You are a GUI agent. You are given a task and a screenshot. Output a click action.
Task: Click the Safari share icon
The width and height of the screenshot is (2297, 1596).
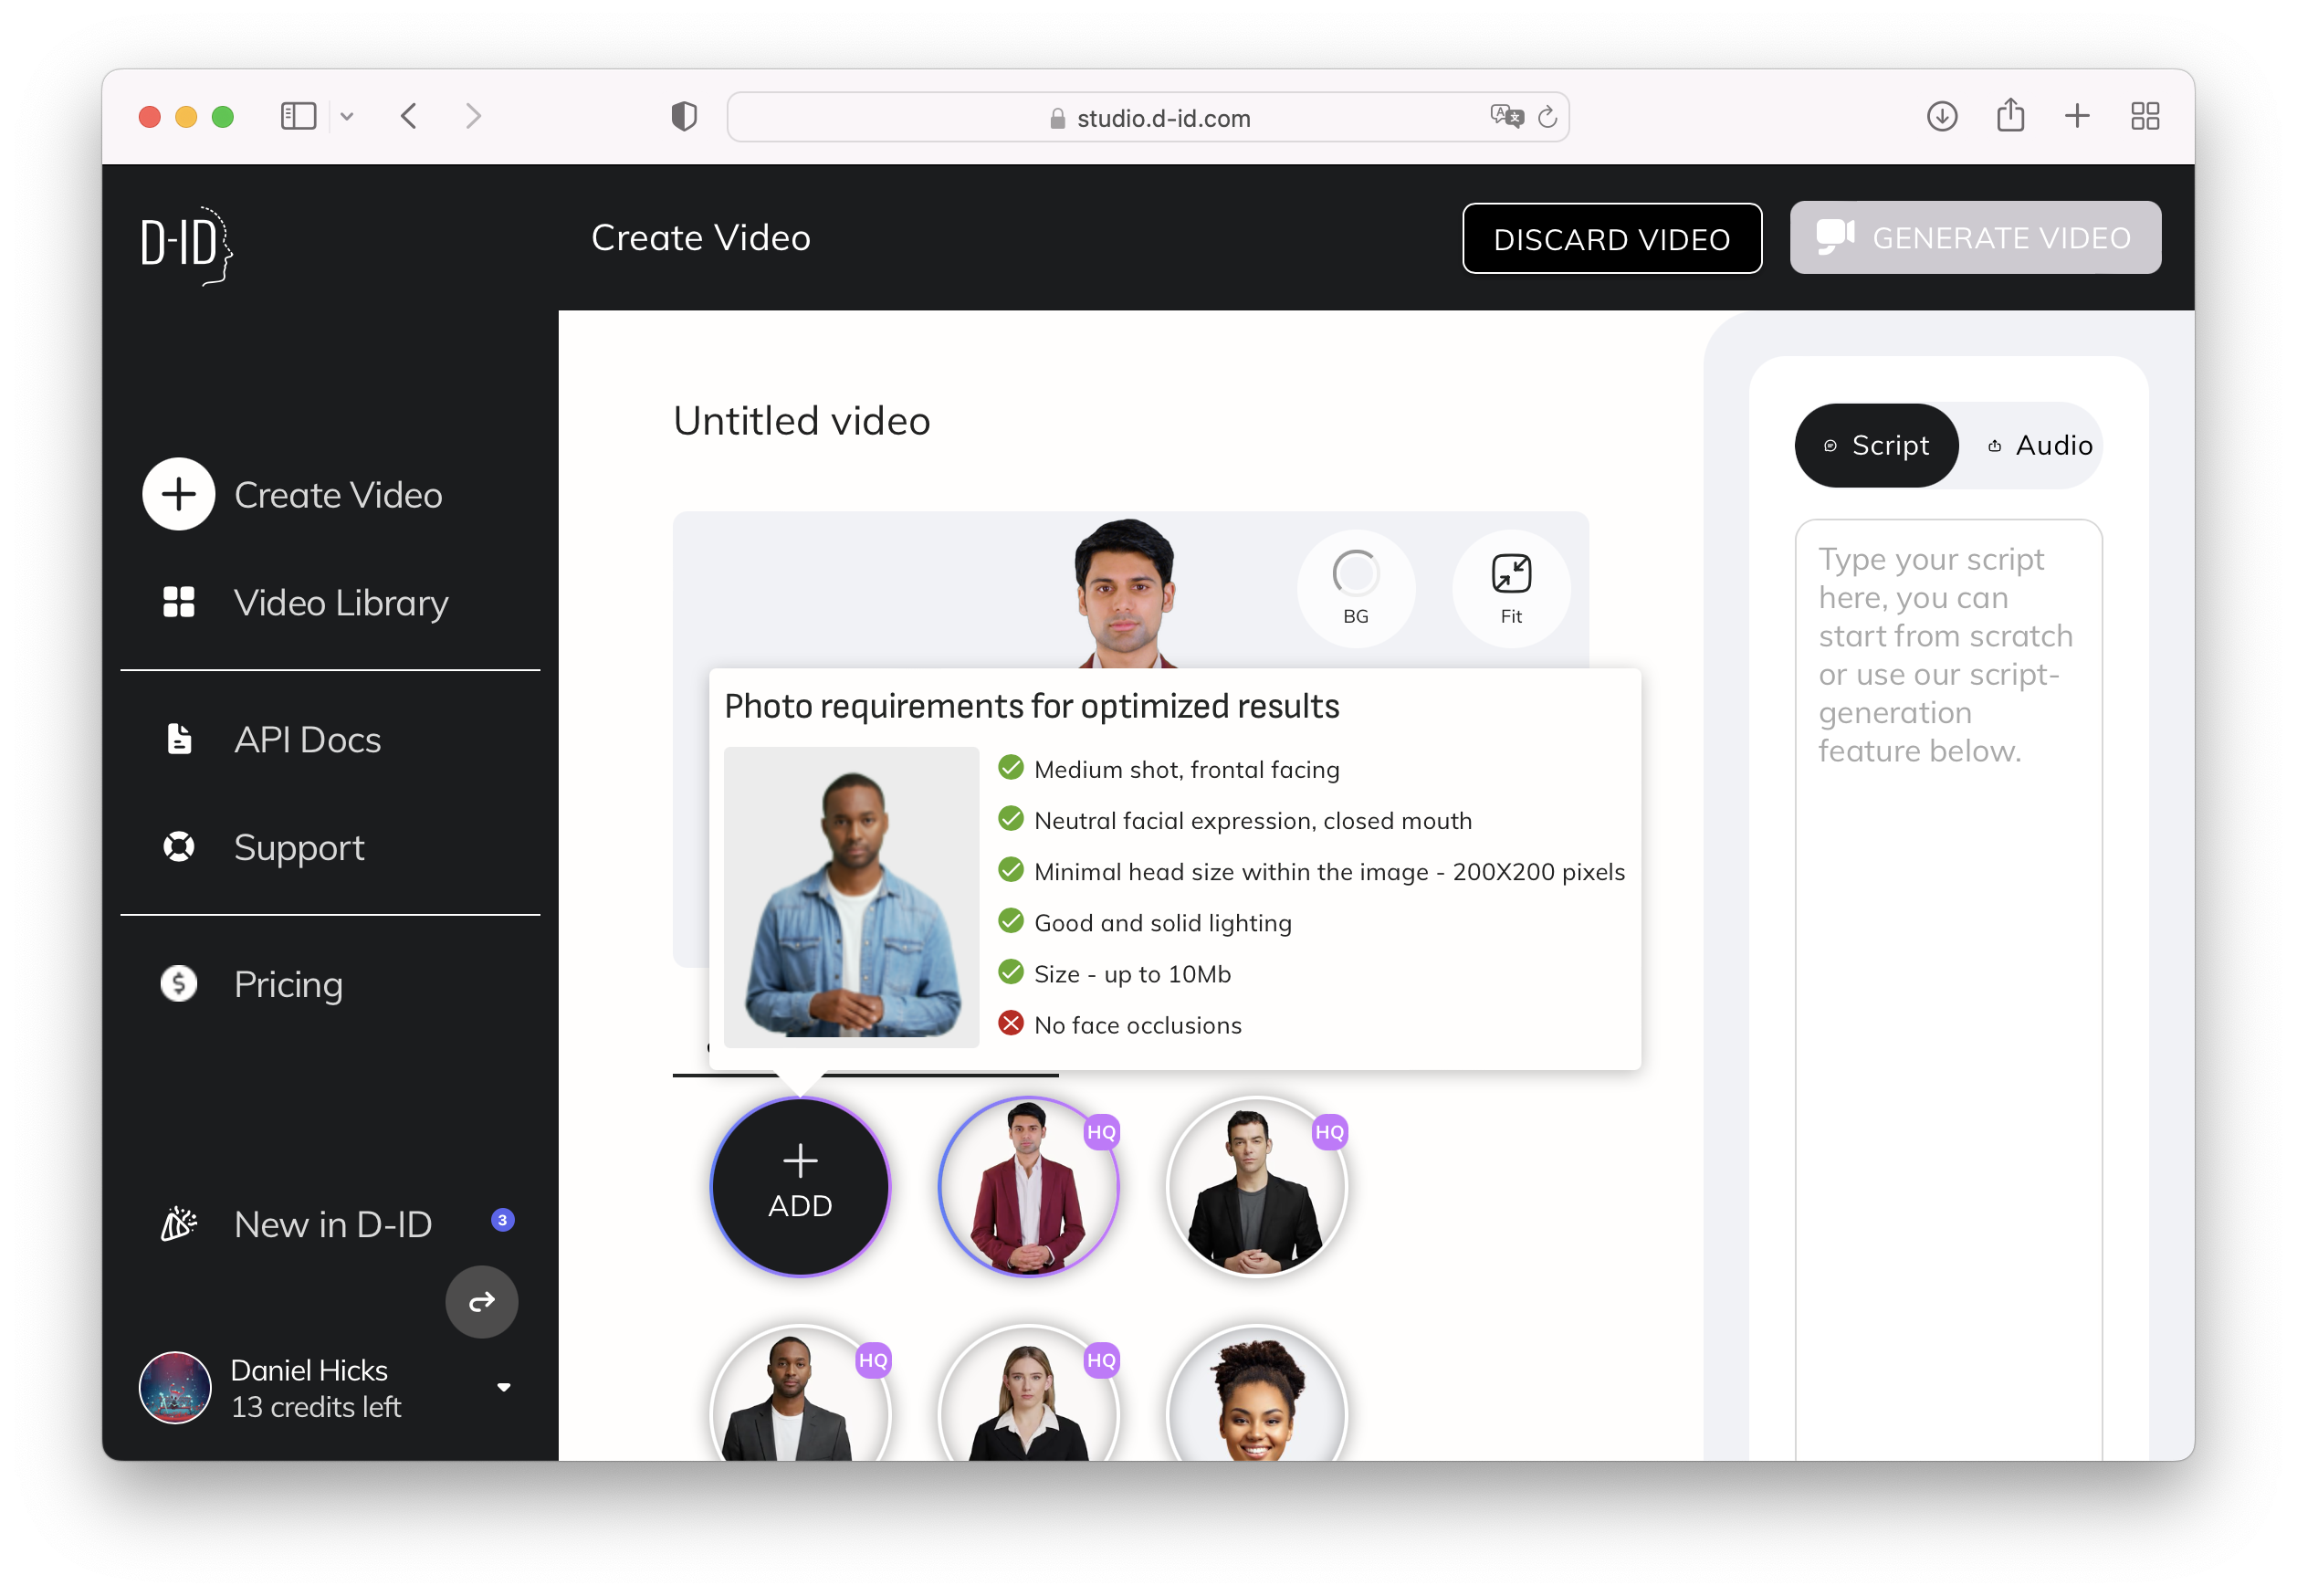[2009, 115]
